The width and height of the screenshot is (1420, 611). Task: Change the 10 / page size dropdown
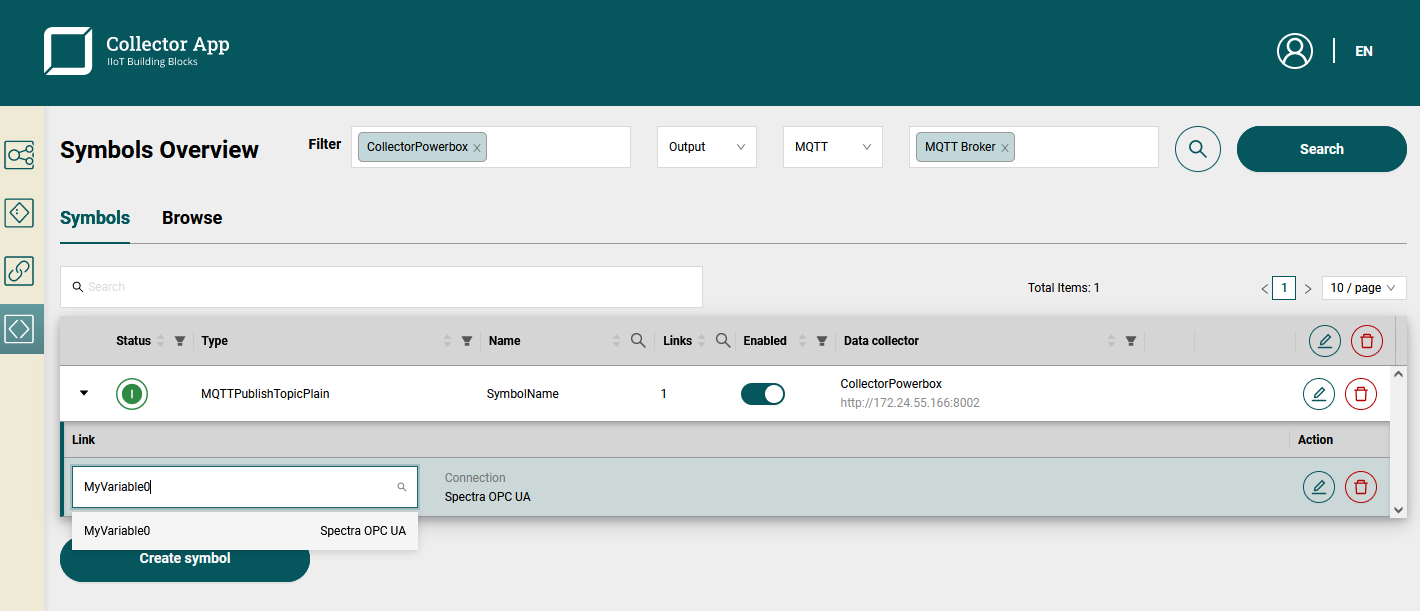(1361, 288)
